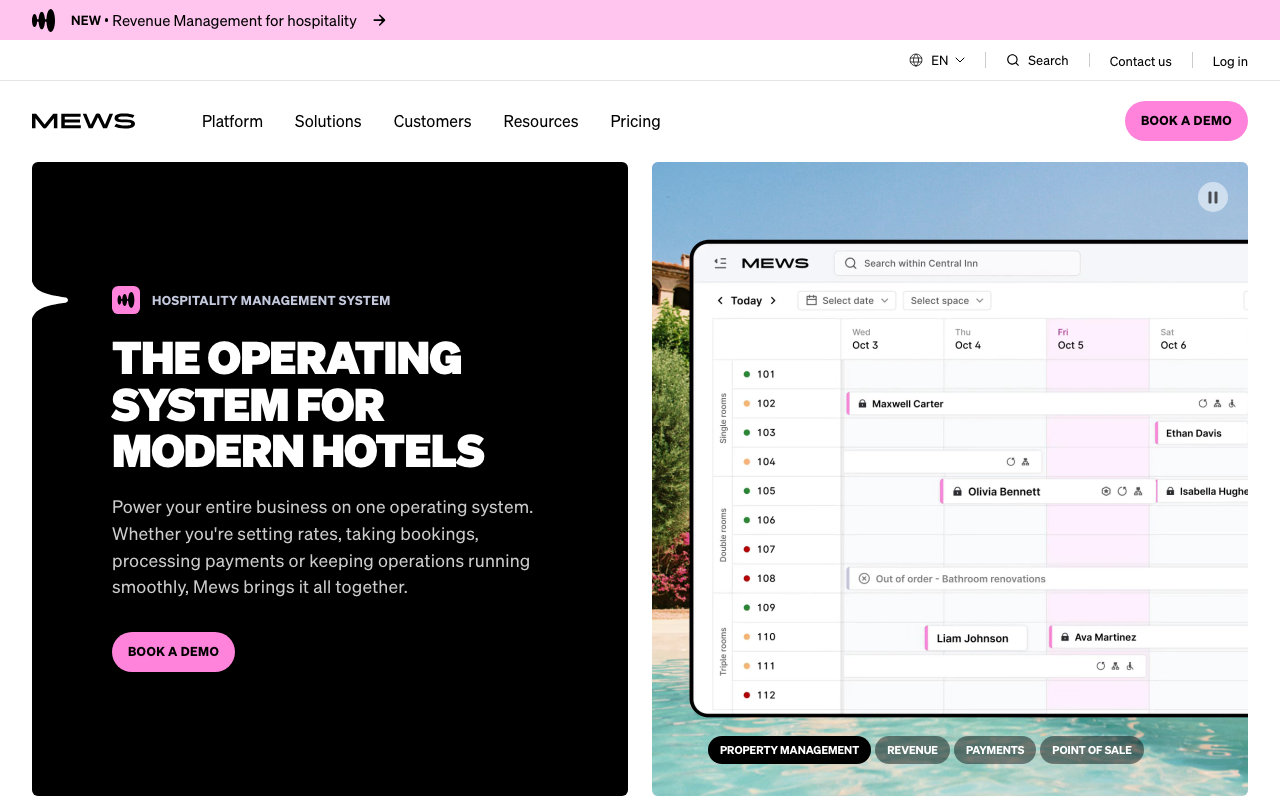Screen dimensions: 1280x800
Task: Open the Customers menu
Action: pyautogui.click(x=432, y=121)
